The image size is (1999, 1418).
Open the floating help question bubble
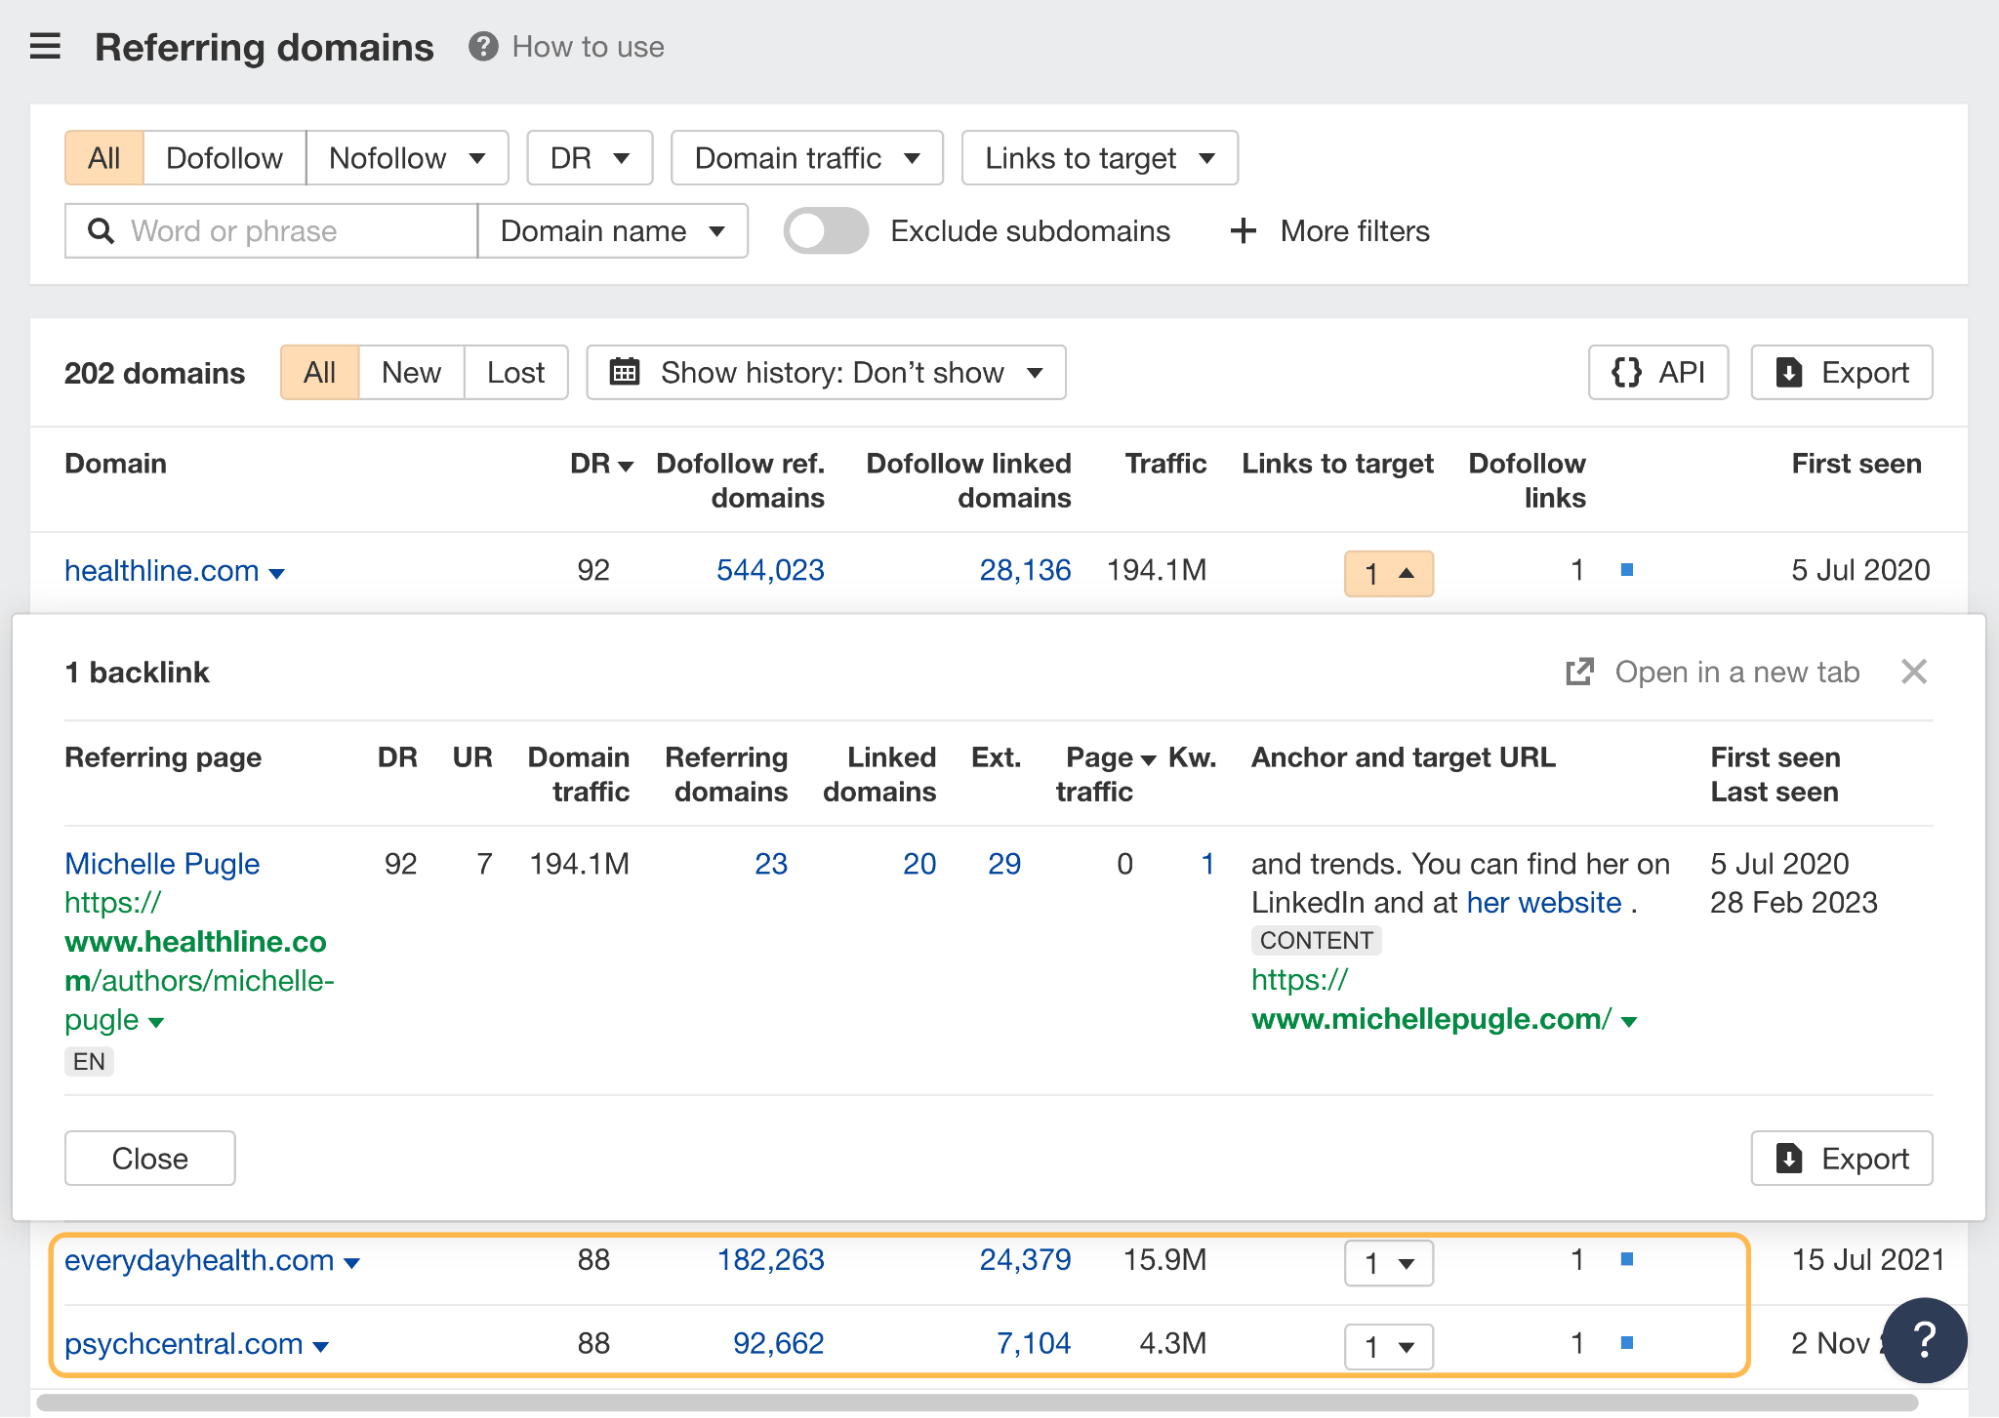(1924, 1340)
